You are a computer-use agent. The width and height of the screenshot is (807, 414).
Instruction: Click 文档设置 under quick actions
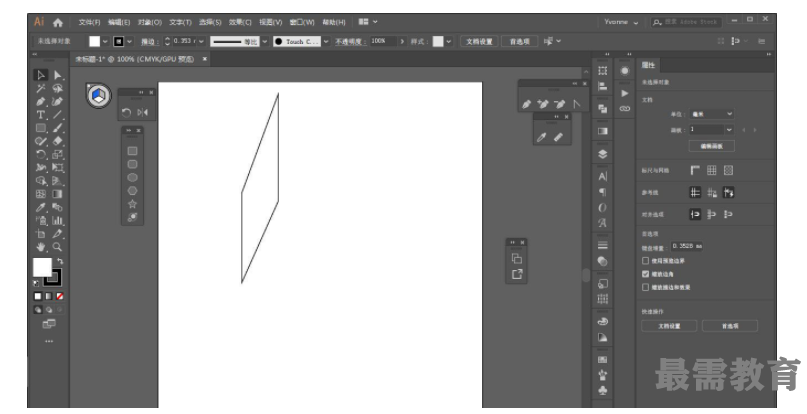pyautogui.click(x=669, y=326)
